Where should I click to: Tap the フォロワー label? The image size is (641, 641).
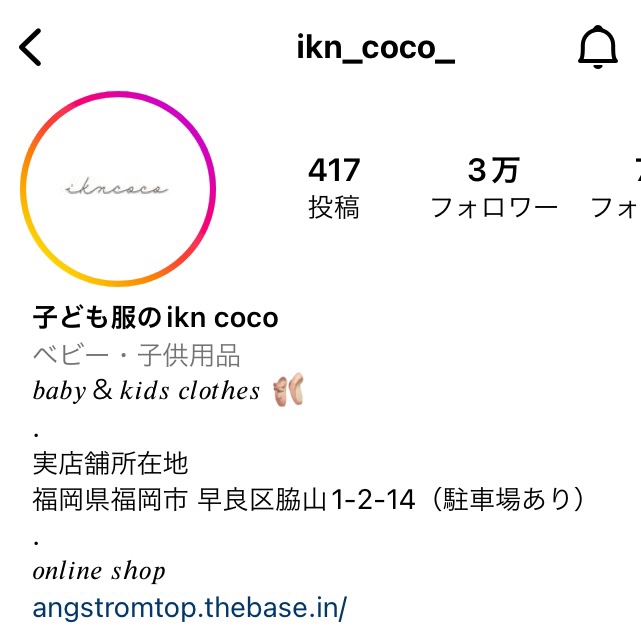click(494, 207)
